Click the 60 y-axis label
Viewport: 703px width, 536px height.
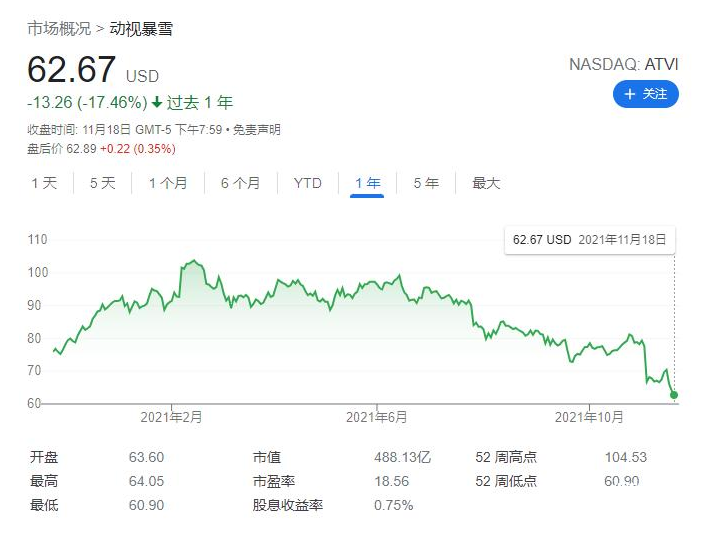pyautogui.click(x=34, y=403)
